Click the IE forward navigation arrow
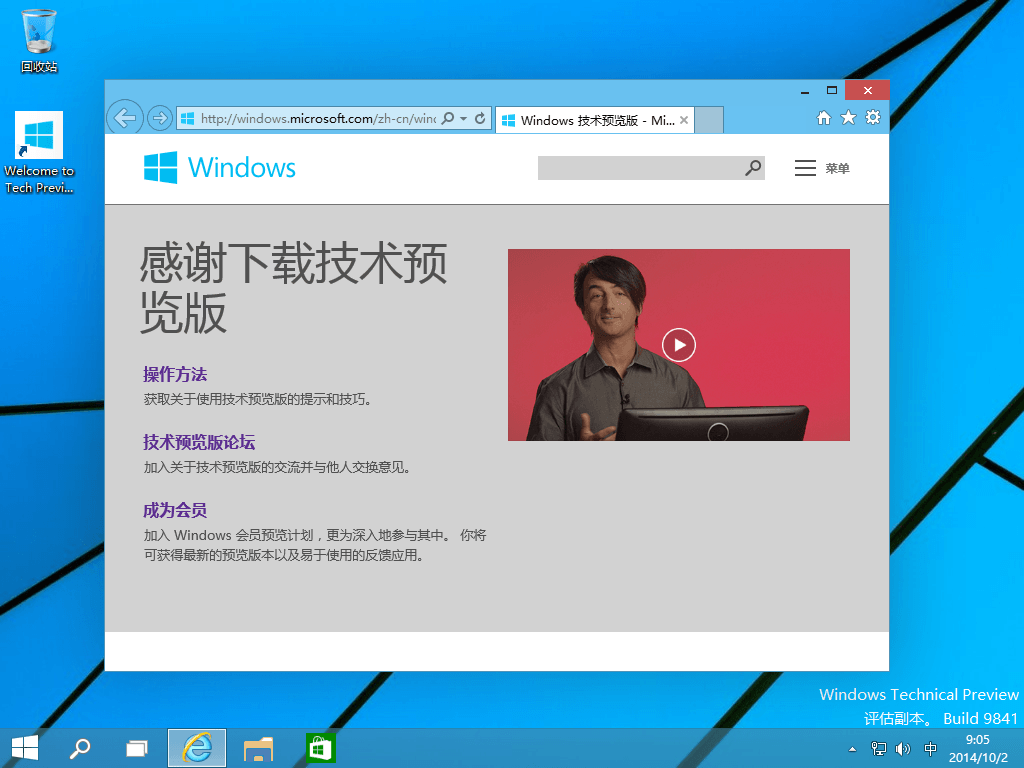This screenshot has width=1024, height=768. coord(159,118)
